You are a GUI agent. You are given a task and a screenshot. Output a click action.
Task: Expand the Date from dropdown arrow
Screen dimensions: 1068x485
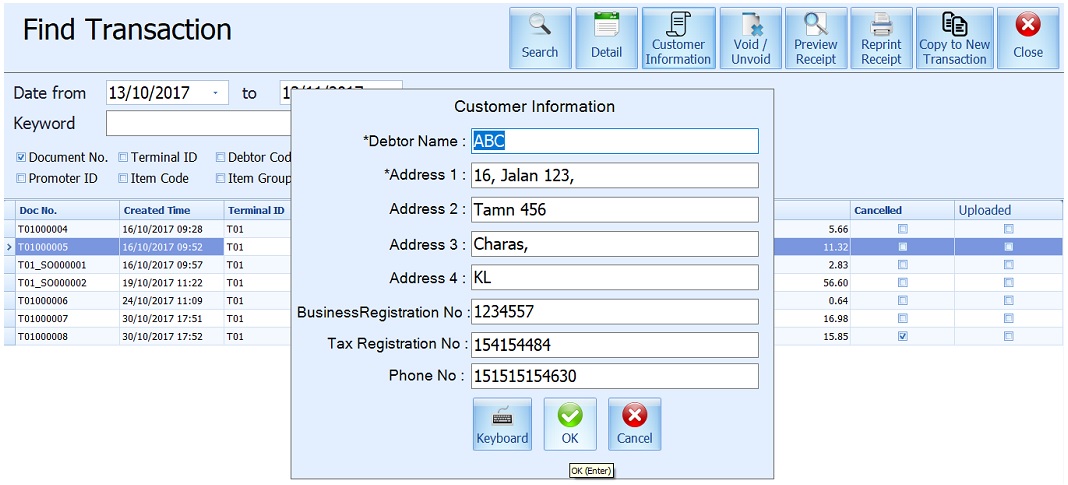216,93
